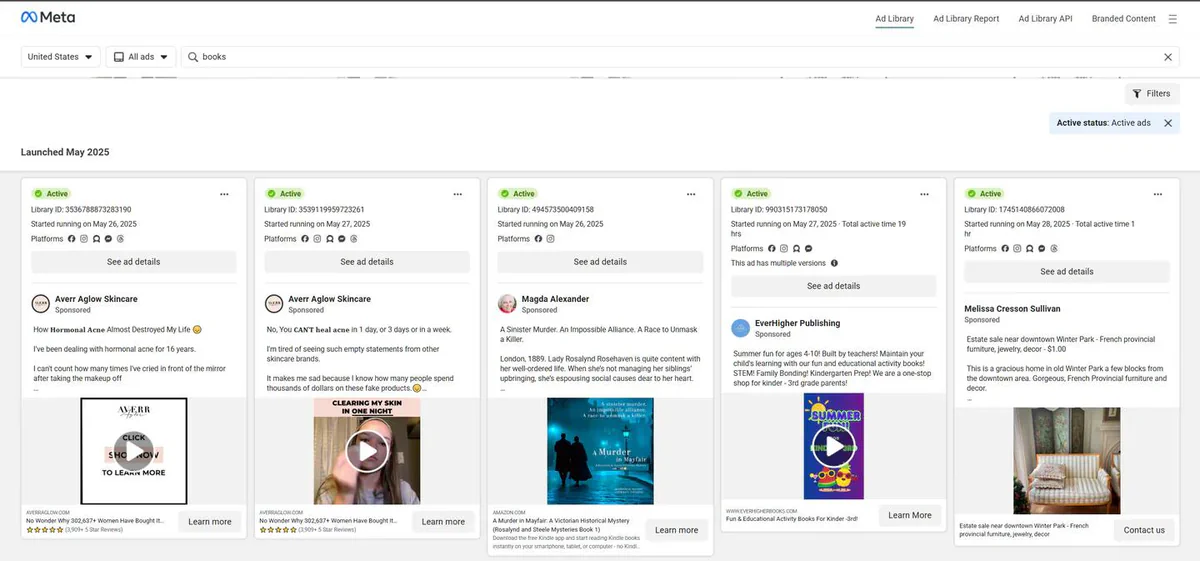Click Audience Network icon on Melissa Cresson Sullivan ad
Screen dimensions: 1200x561
(1029, 249)
